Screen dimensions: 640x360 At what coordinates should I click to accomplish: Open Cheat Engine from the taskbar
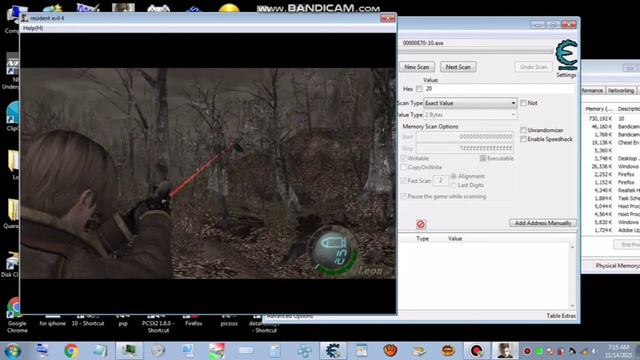click(333, 351)
